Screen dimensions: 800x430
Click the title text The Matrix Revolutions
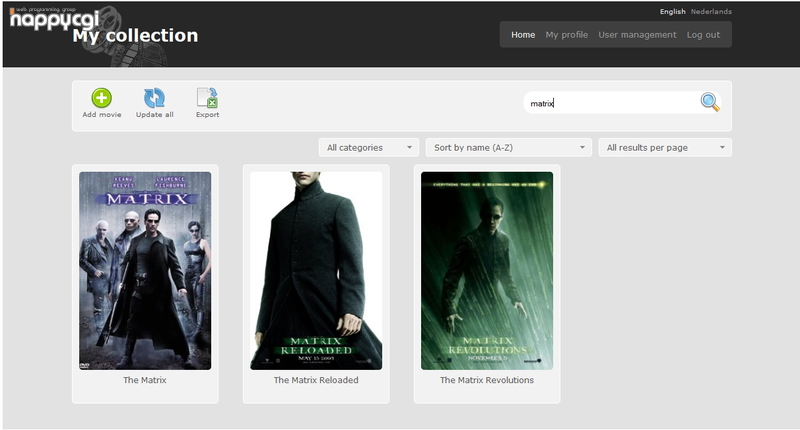click(487, 380)
